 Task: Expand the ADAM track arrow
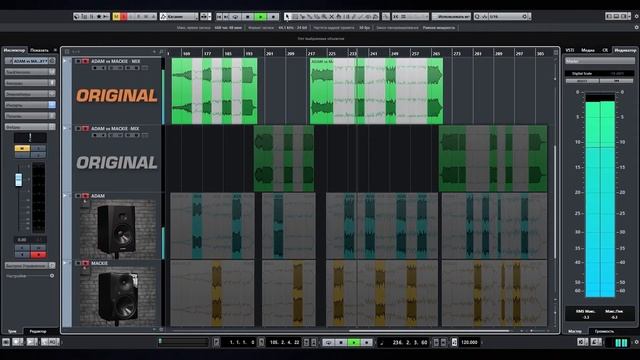coord(64,196)
